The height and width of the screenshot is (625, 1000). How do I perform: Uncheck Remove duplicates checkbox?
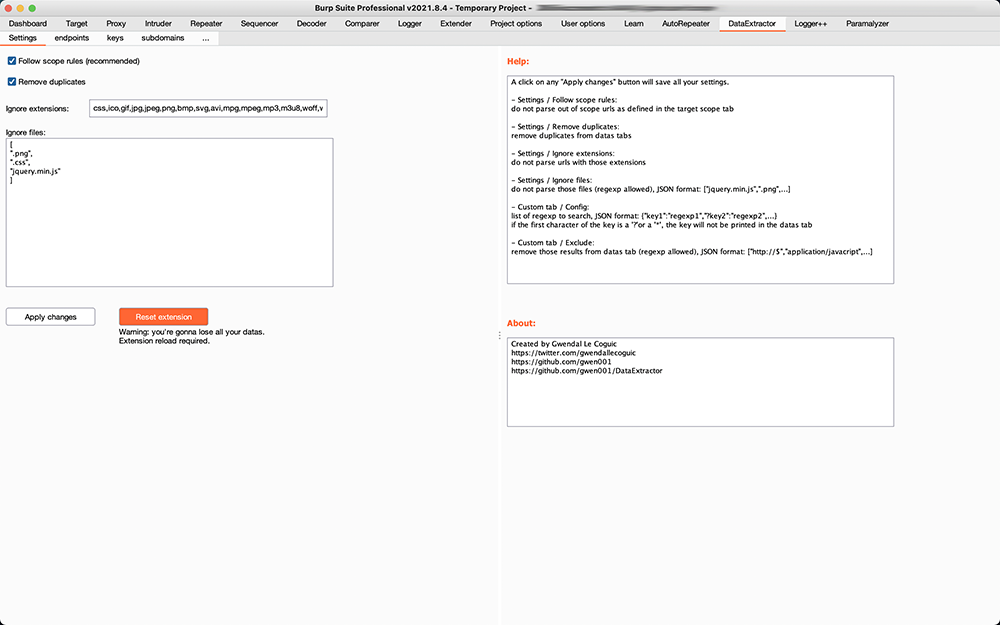click(11, 82)
